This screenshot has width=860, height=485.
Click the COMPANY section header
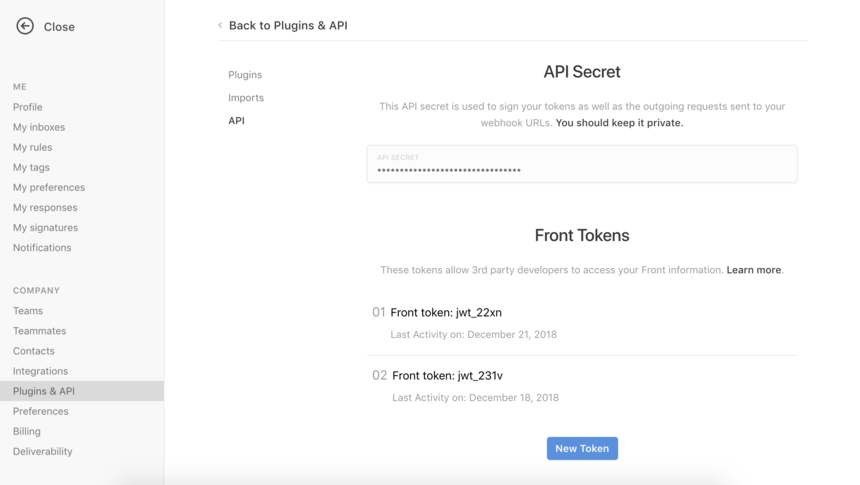point(36,290)
